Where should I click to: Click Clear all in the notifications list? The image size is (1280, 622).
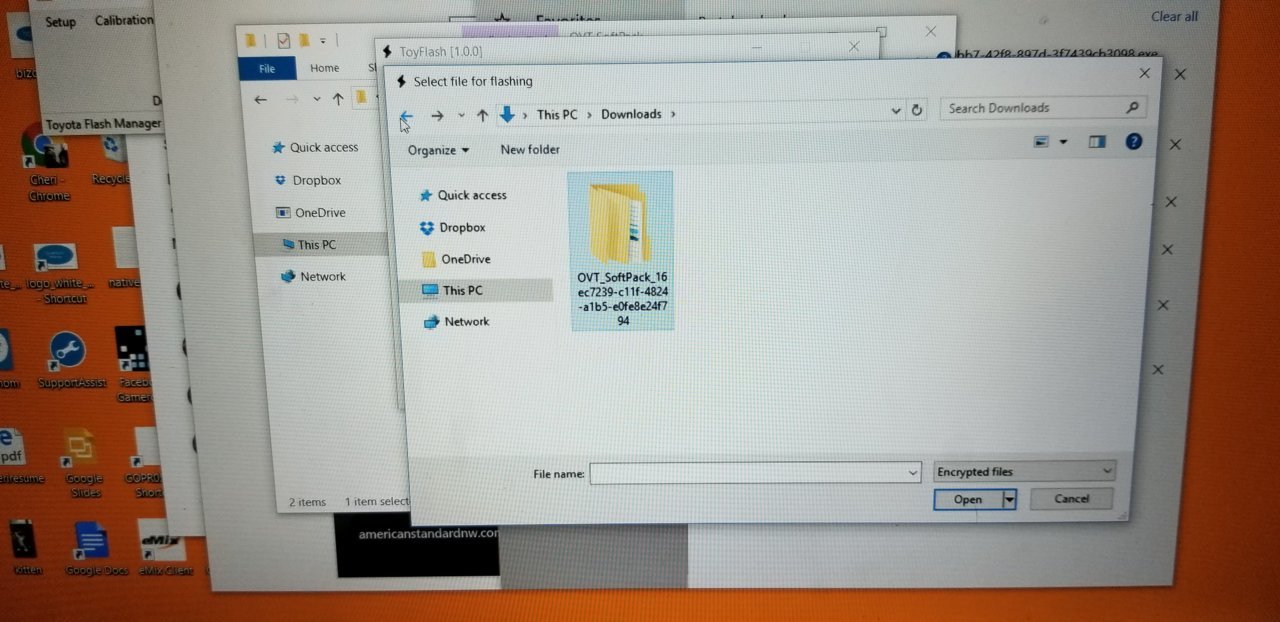[x=1174, y=16]
